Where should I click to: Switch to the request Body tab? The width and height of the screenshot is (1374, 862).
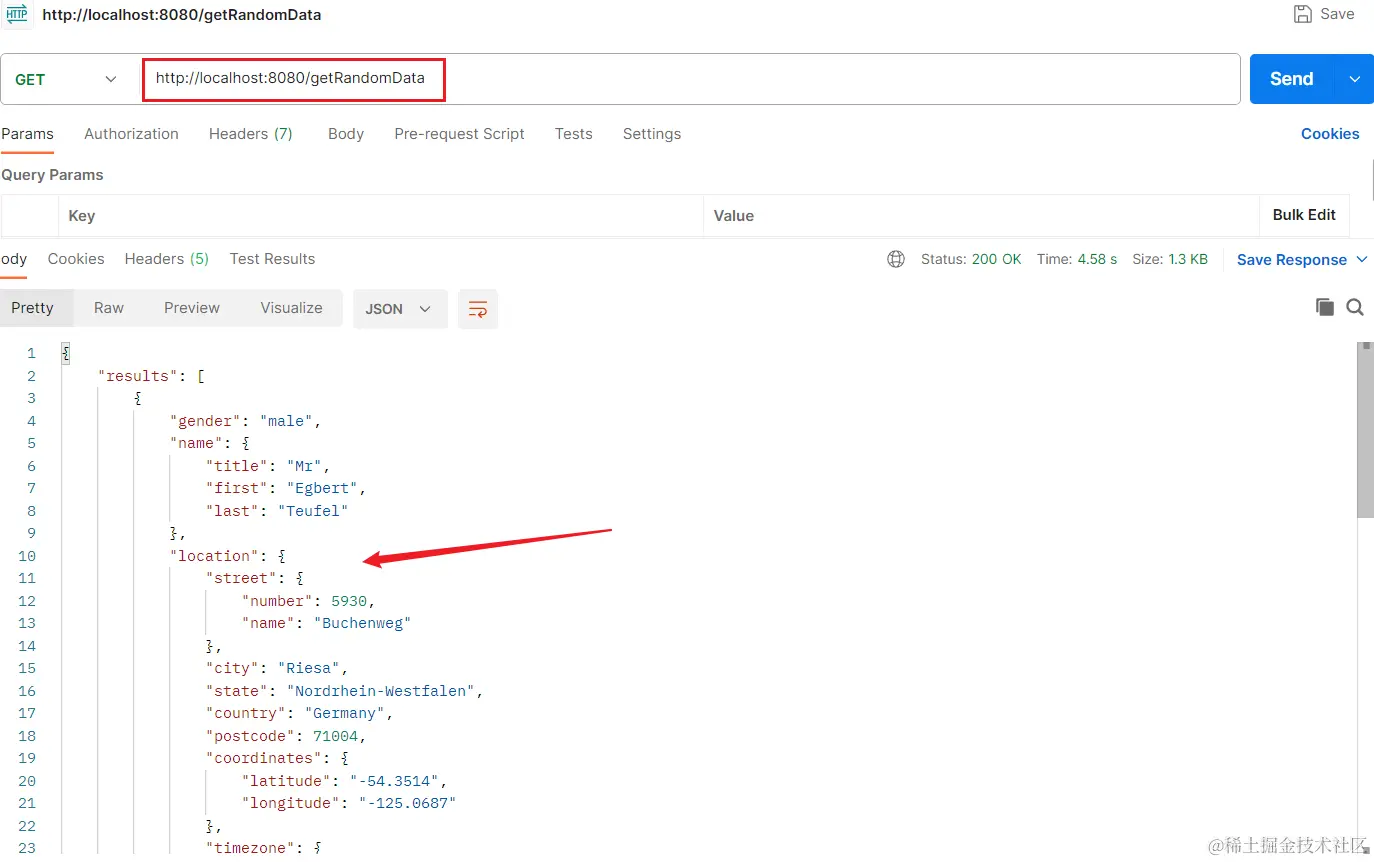pyautogui.click(x=346, y=134)
